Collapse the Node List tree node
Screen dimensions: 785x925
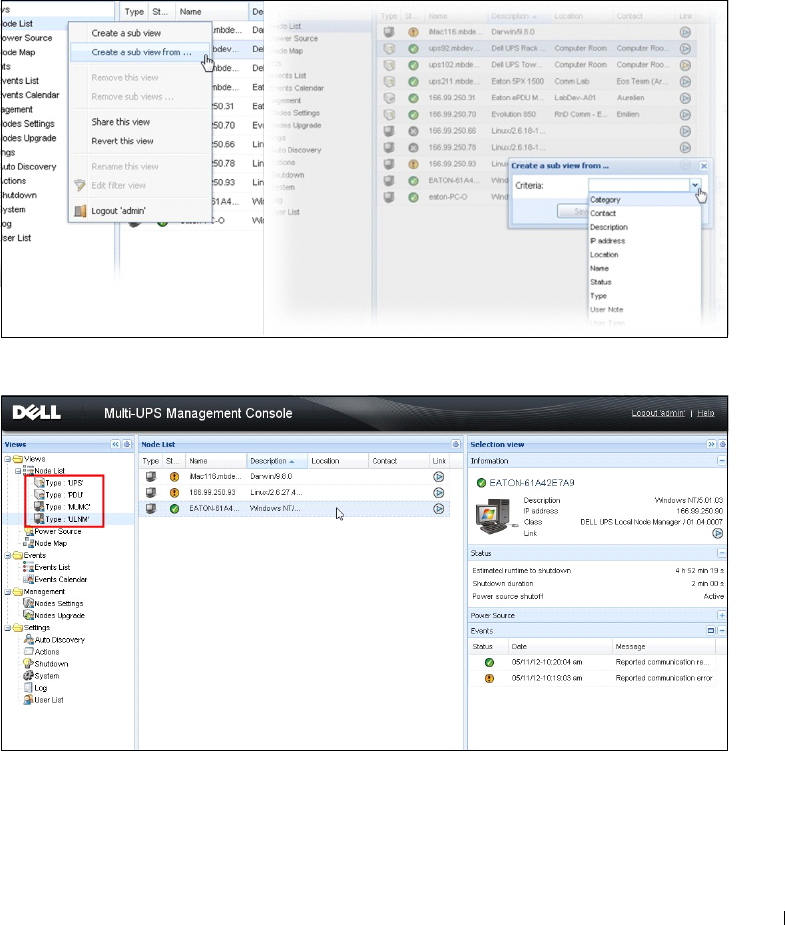point(18,471)
